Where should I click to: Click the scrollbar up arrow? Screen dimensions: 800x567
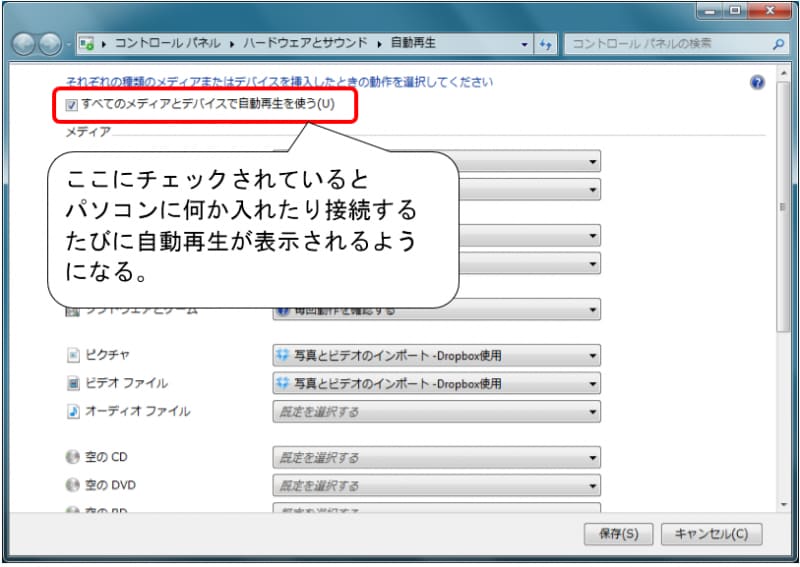tap(783, 73)
